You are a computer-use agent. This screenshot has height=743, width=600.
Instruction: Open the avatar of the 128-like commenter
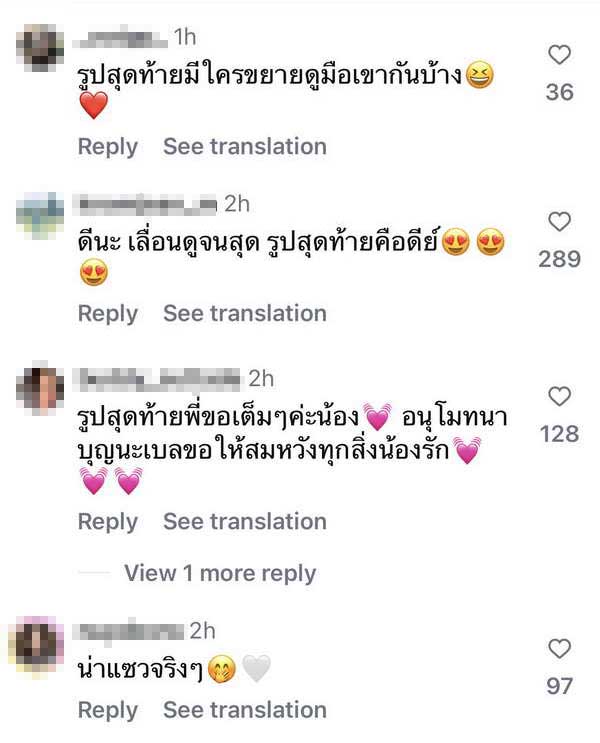pyautogui.click(x=40, y=389)
